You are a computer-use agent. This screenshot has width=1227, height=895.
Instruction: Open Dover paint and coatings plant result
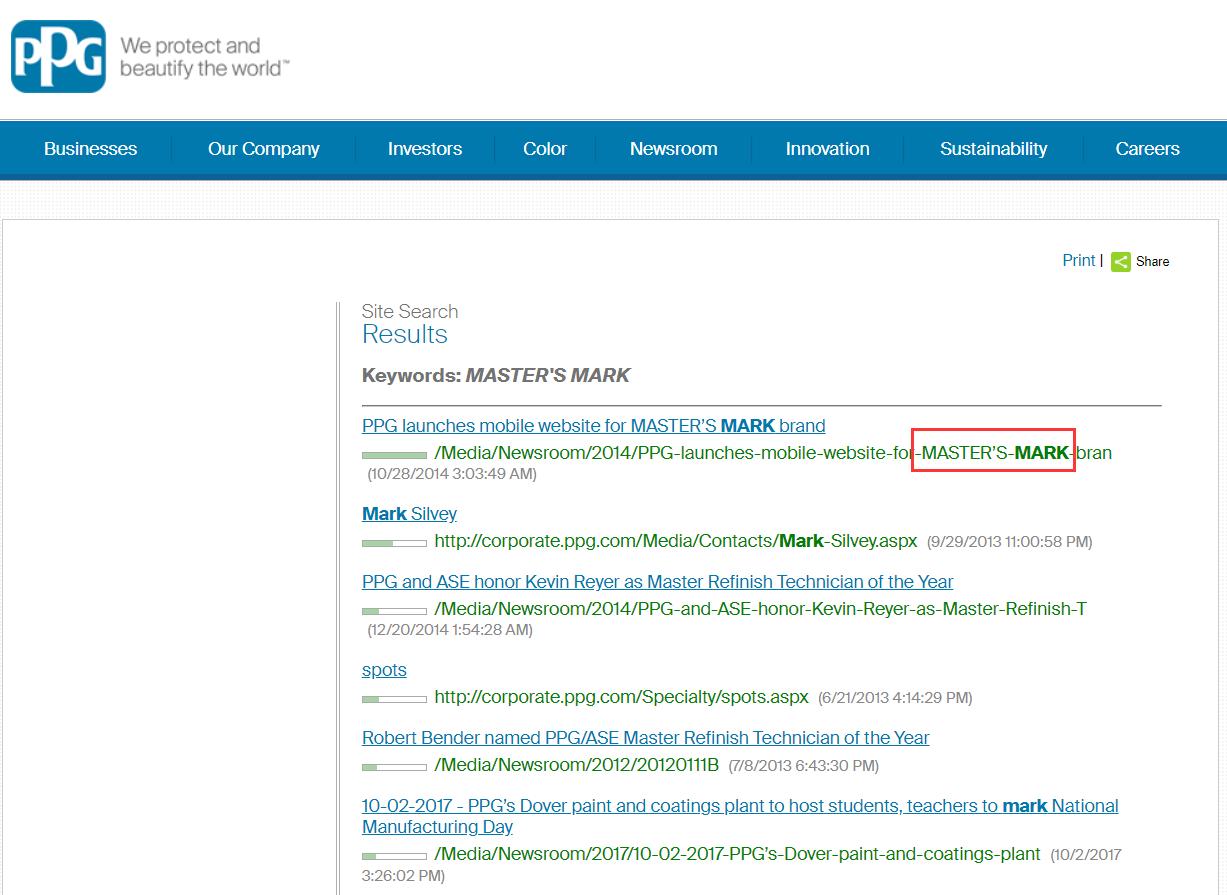pos(740,816)
